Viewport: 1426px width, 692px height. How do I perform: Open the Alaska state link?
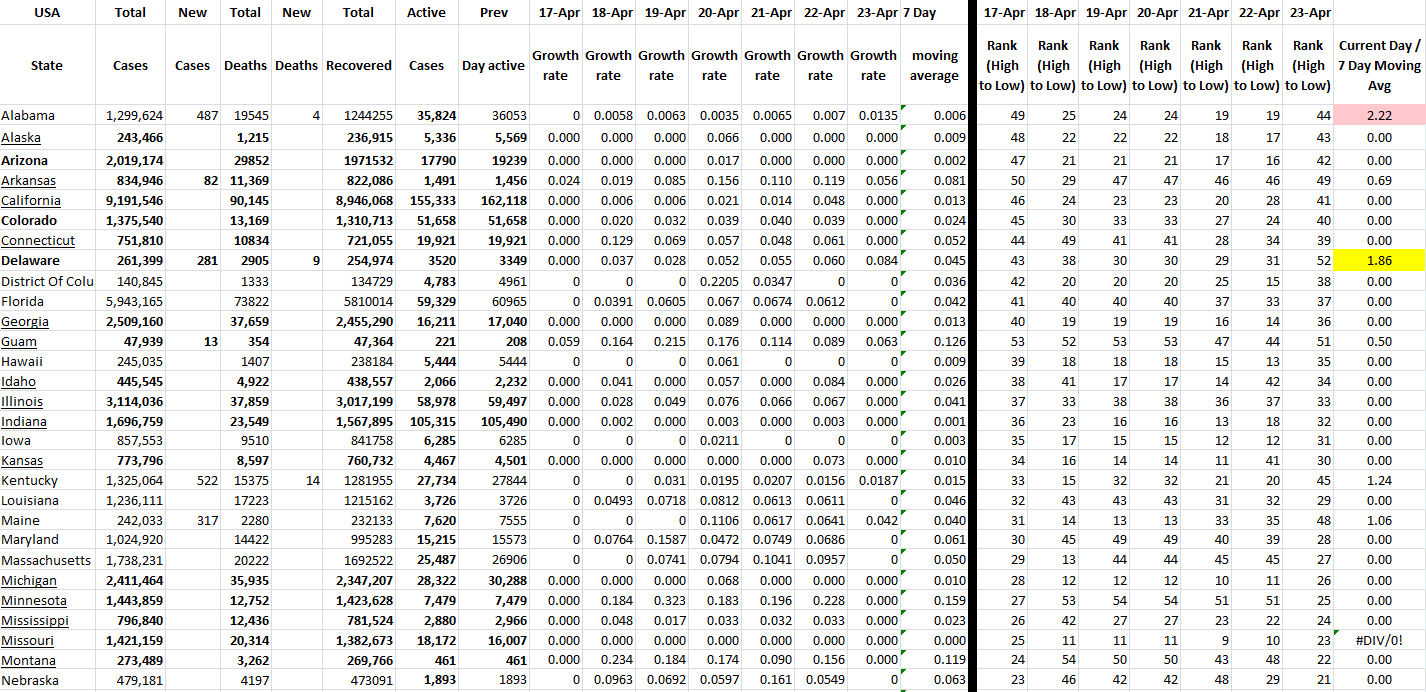[21, 137]
